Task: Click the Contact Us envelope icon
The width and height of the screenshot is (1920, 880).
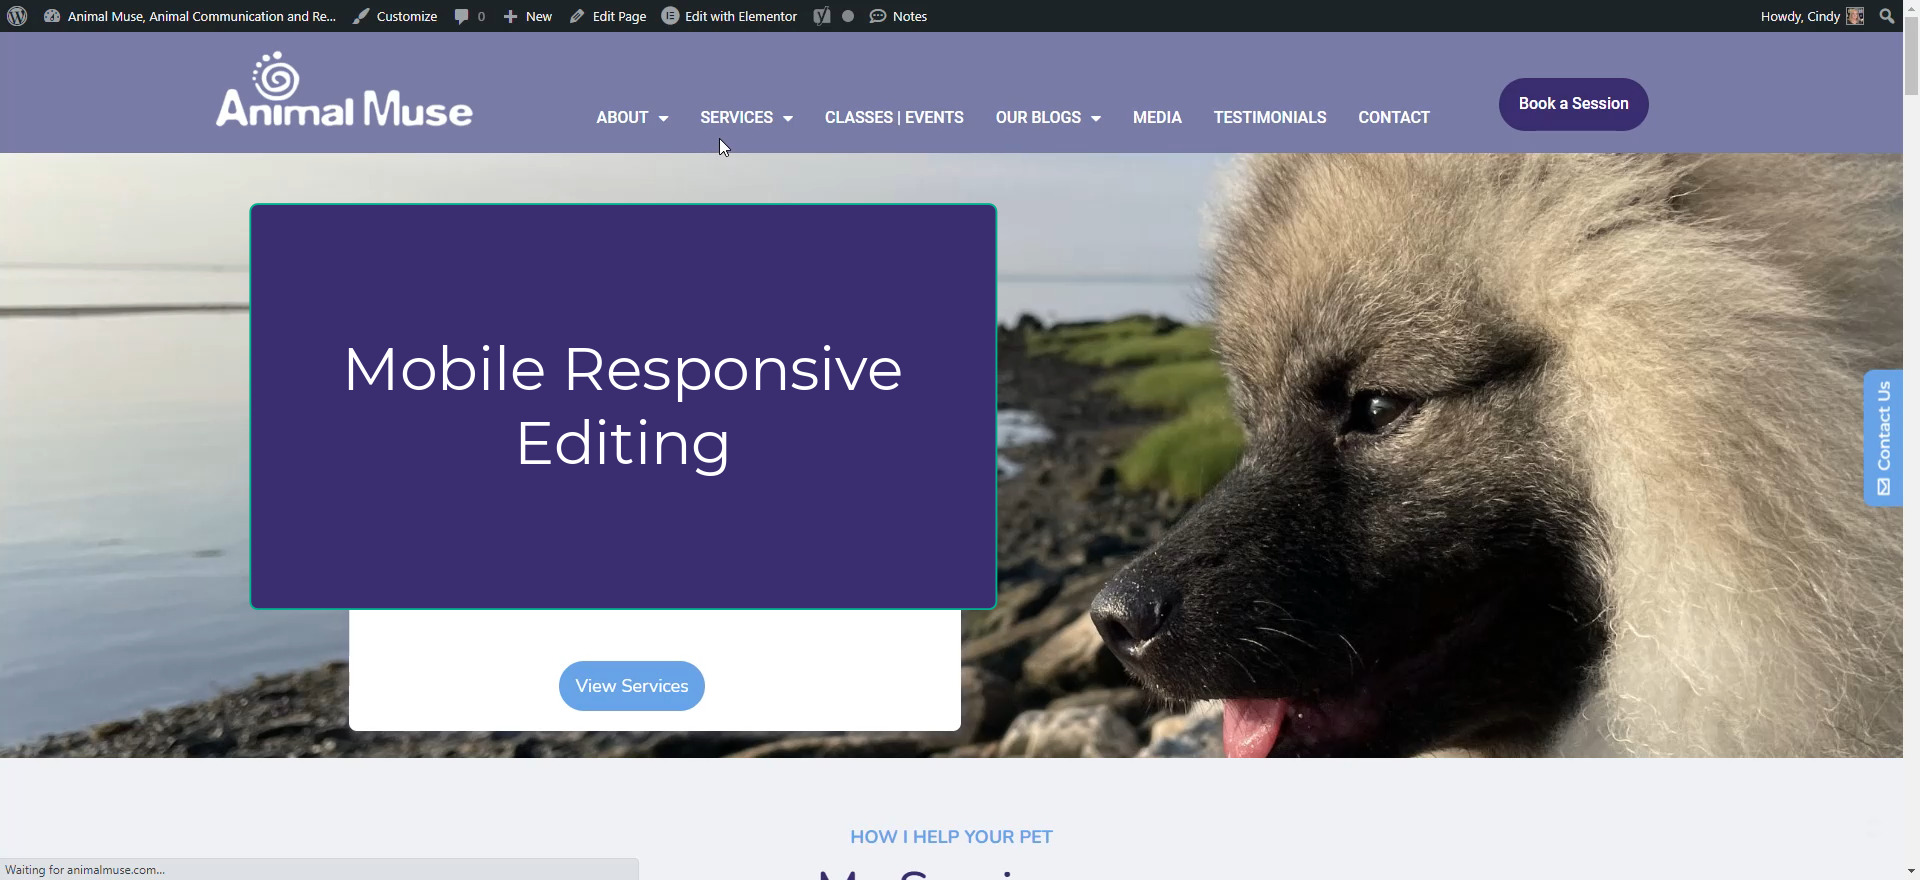Action: click(1884, 487)
